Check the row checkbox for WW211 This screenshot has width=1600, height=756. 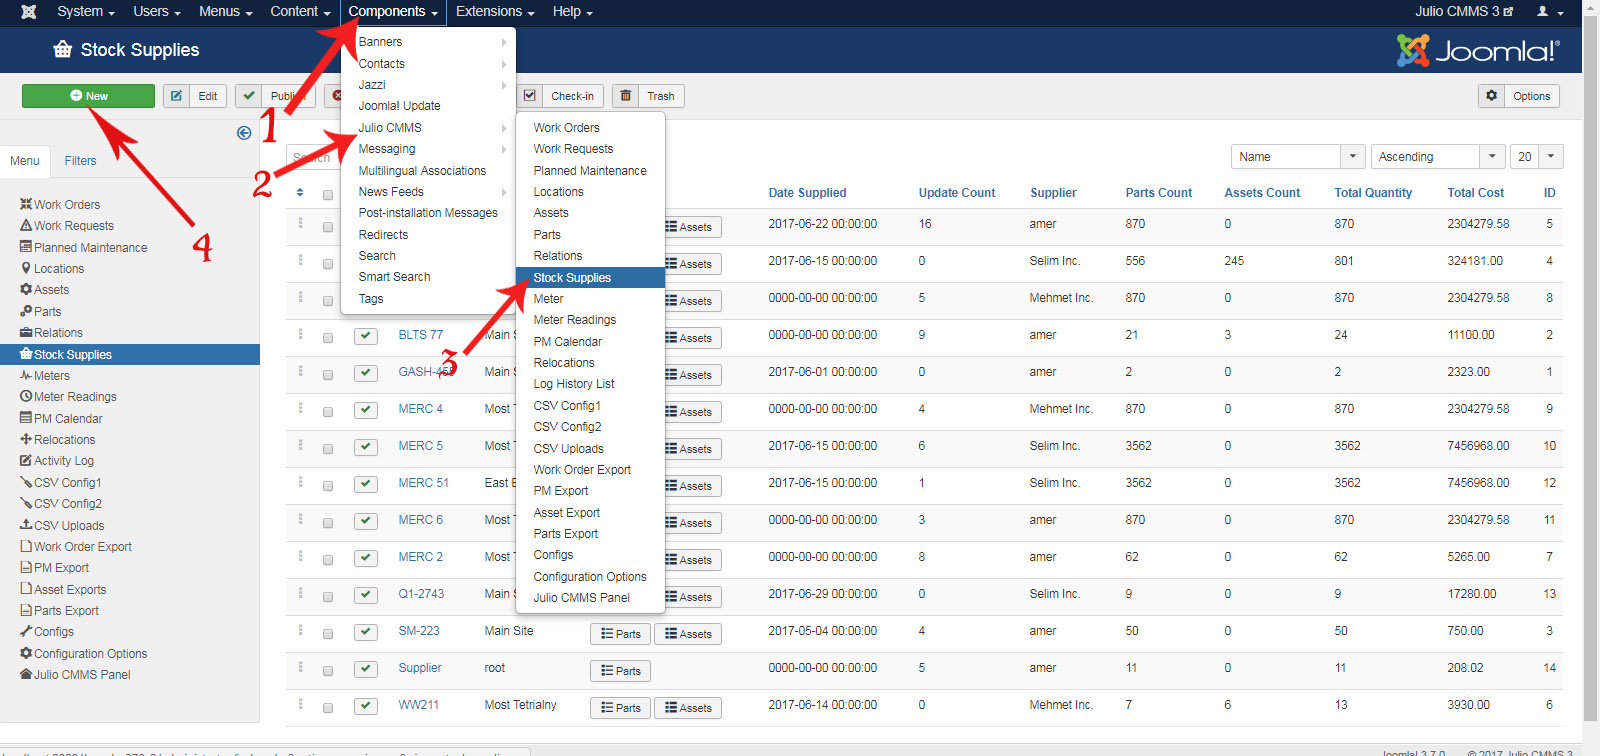point(328,708)
